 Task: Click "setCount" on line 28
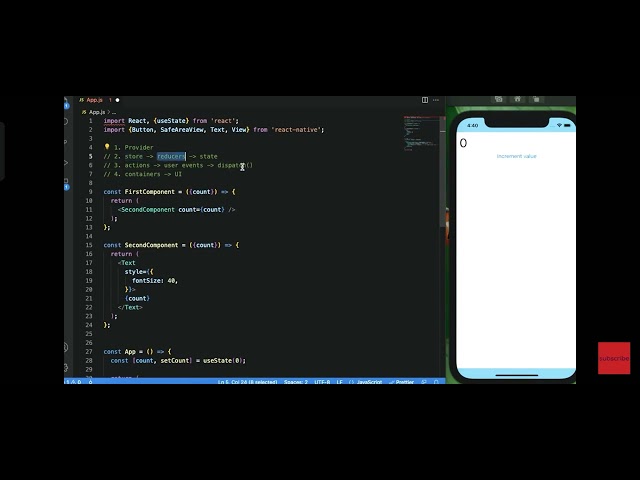click(x=175, y=361)
